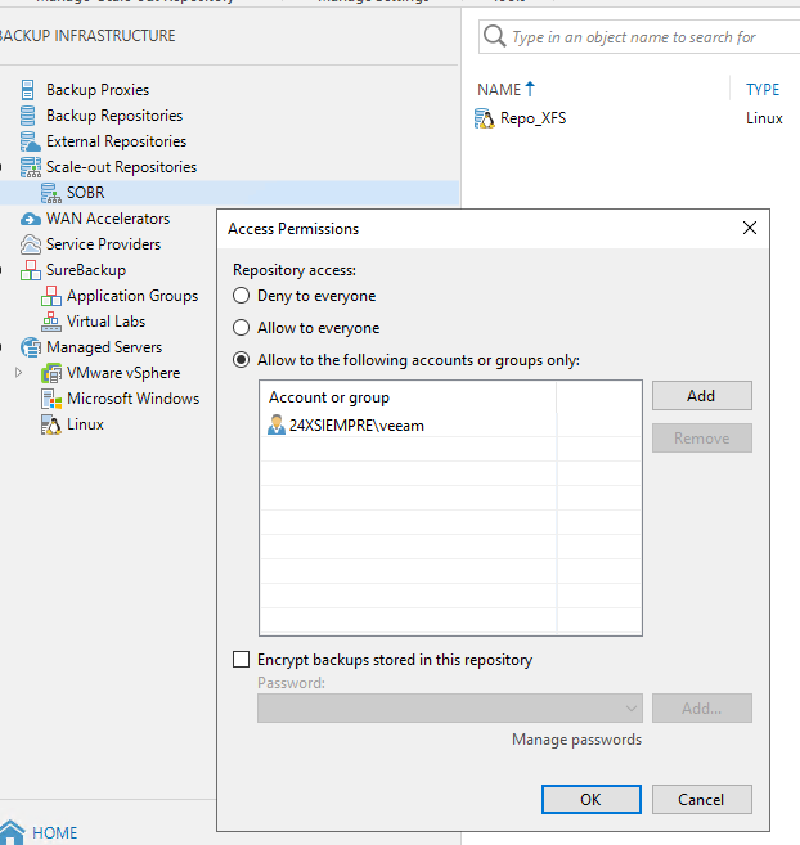Open the Backup Proxies tree item
Image resolution: width=800 pixels, height=845 pixels.
pyautogui.click(x=98, y=89)
